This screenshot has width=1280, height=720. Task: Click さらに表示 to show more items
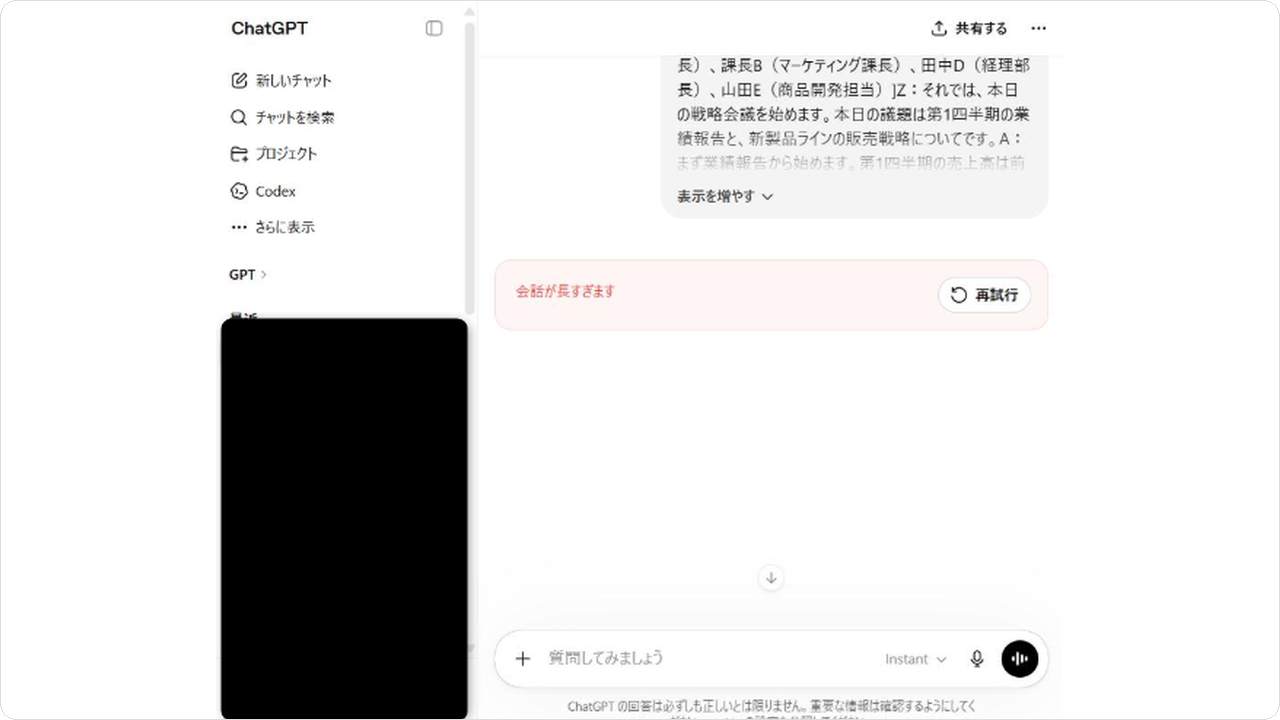point(285,227)
